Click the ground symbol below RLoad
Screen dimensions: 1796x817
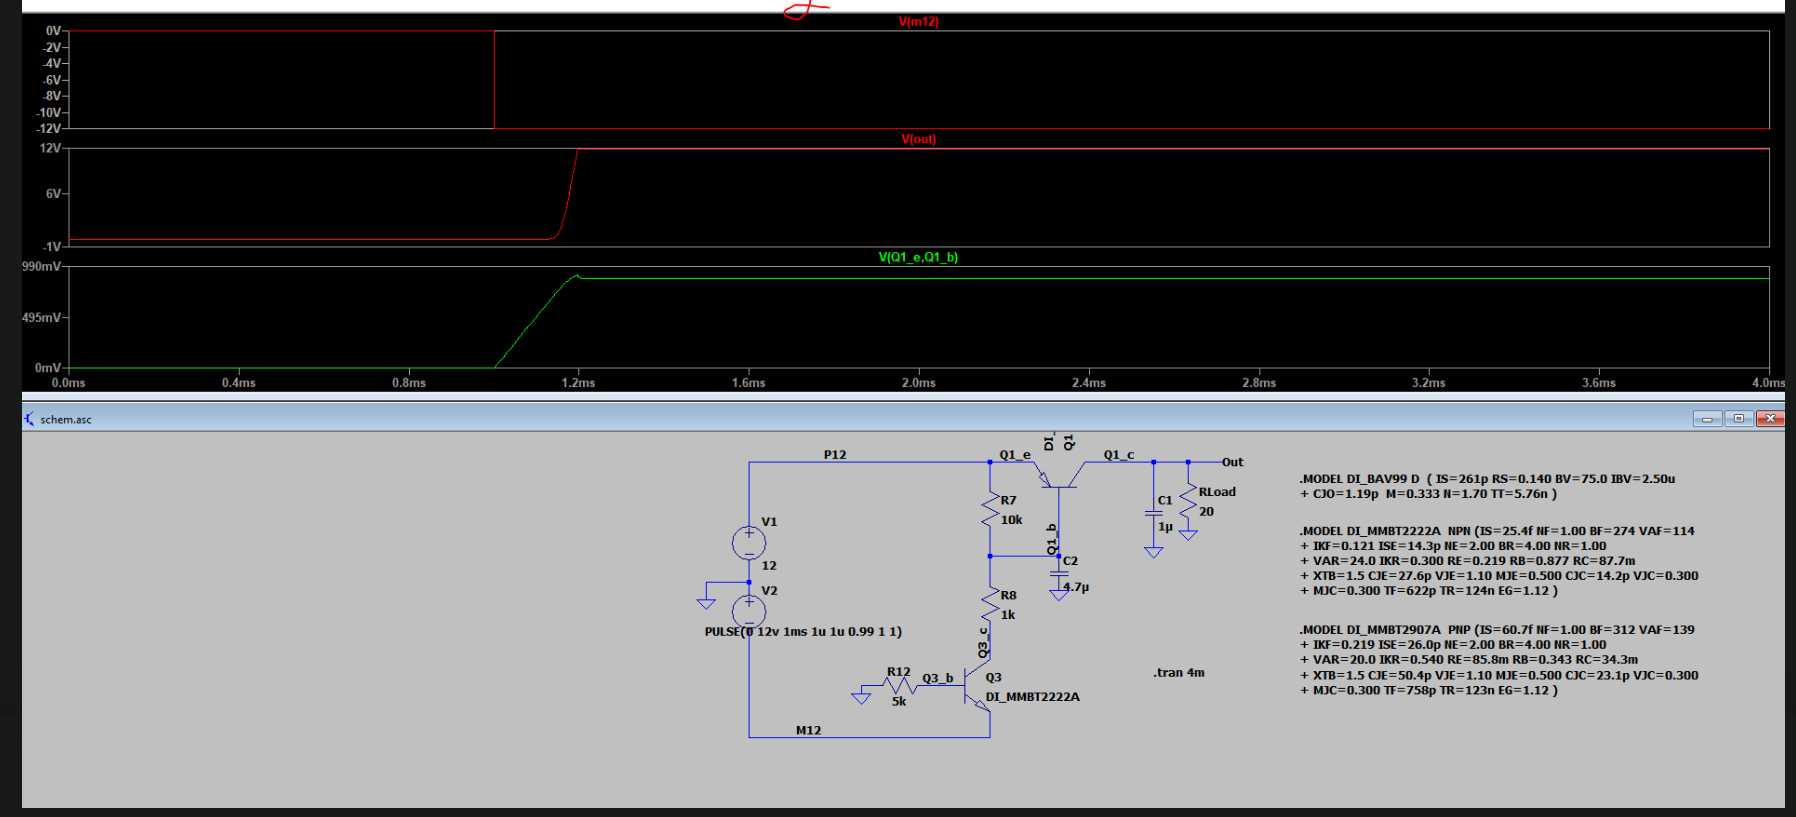click(x=1188, y=535)
